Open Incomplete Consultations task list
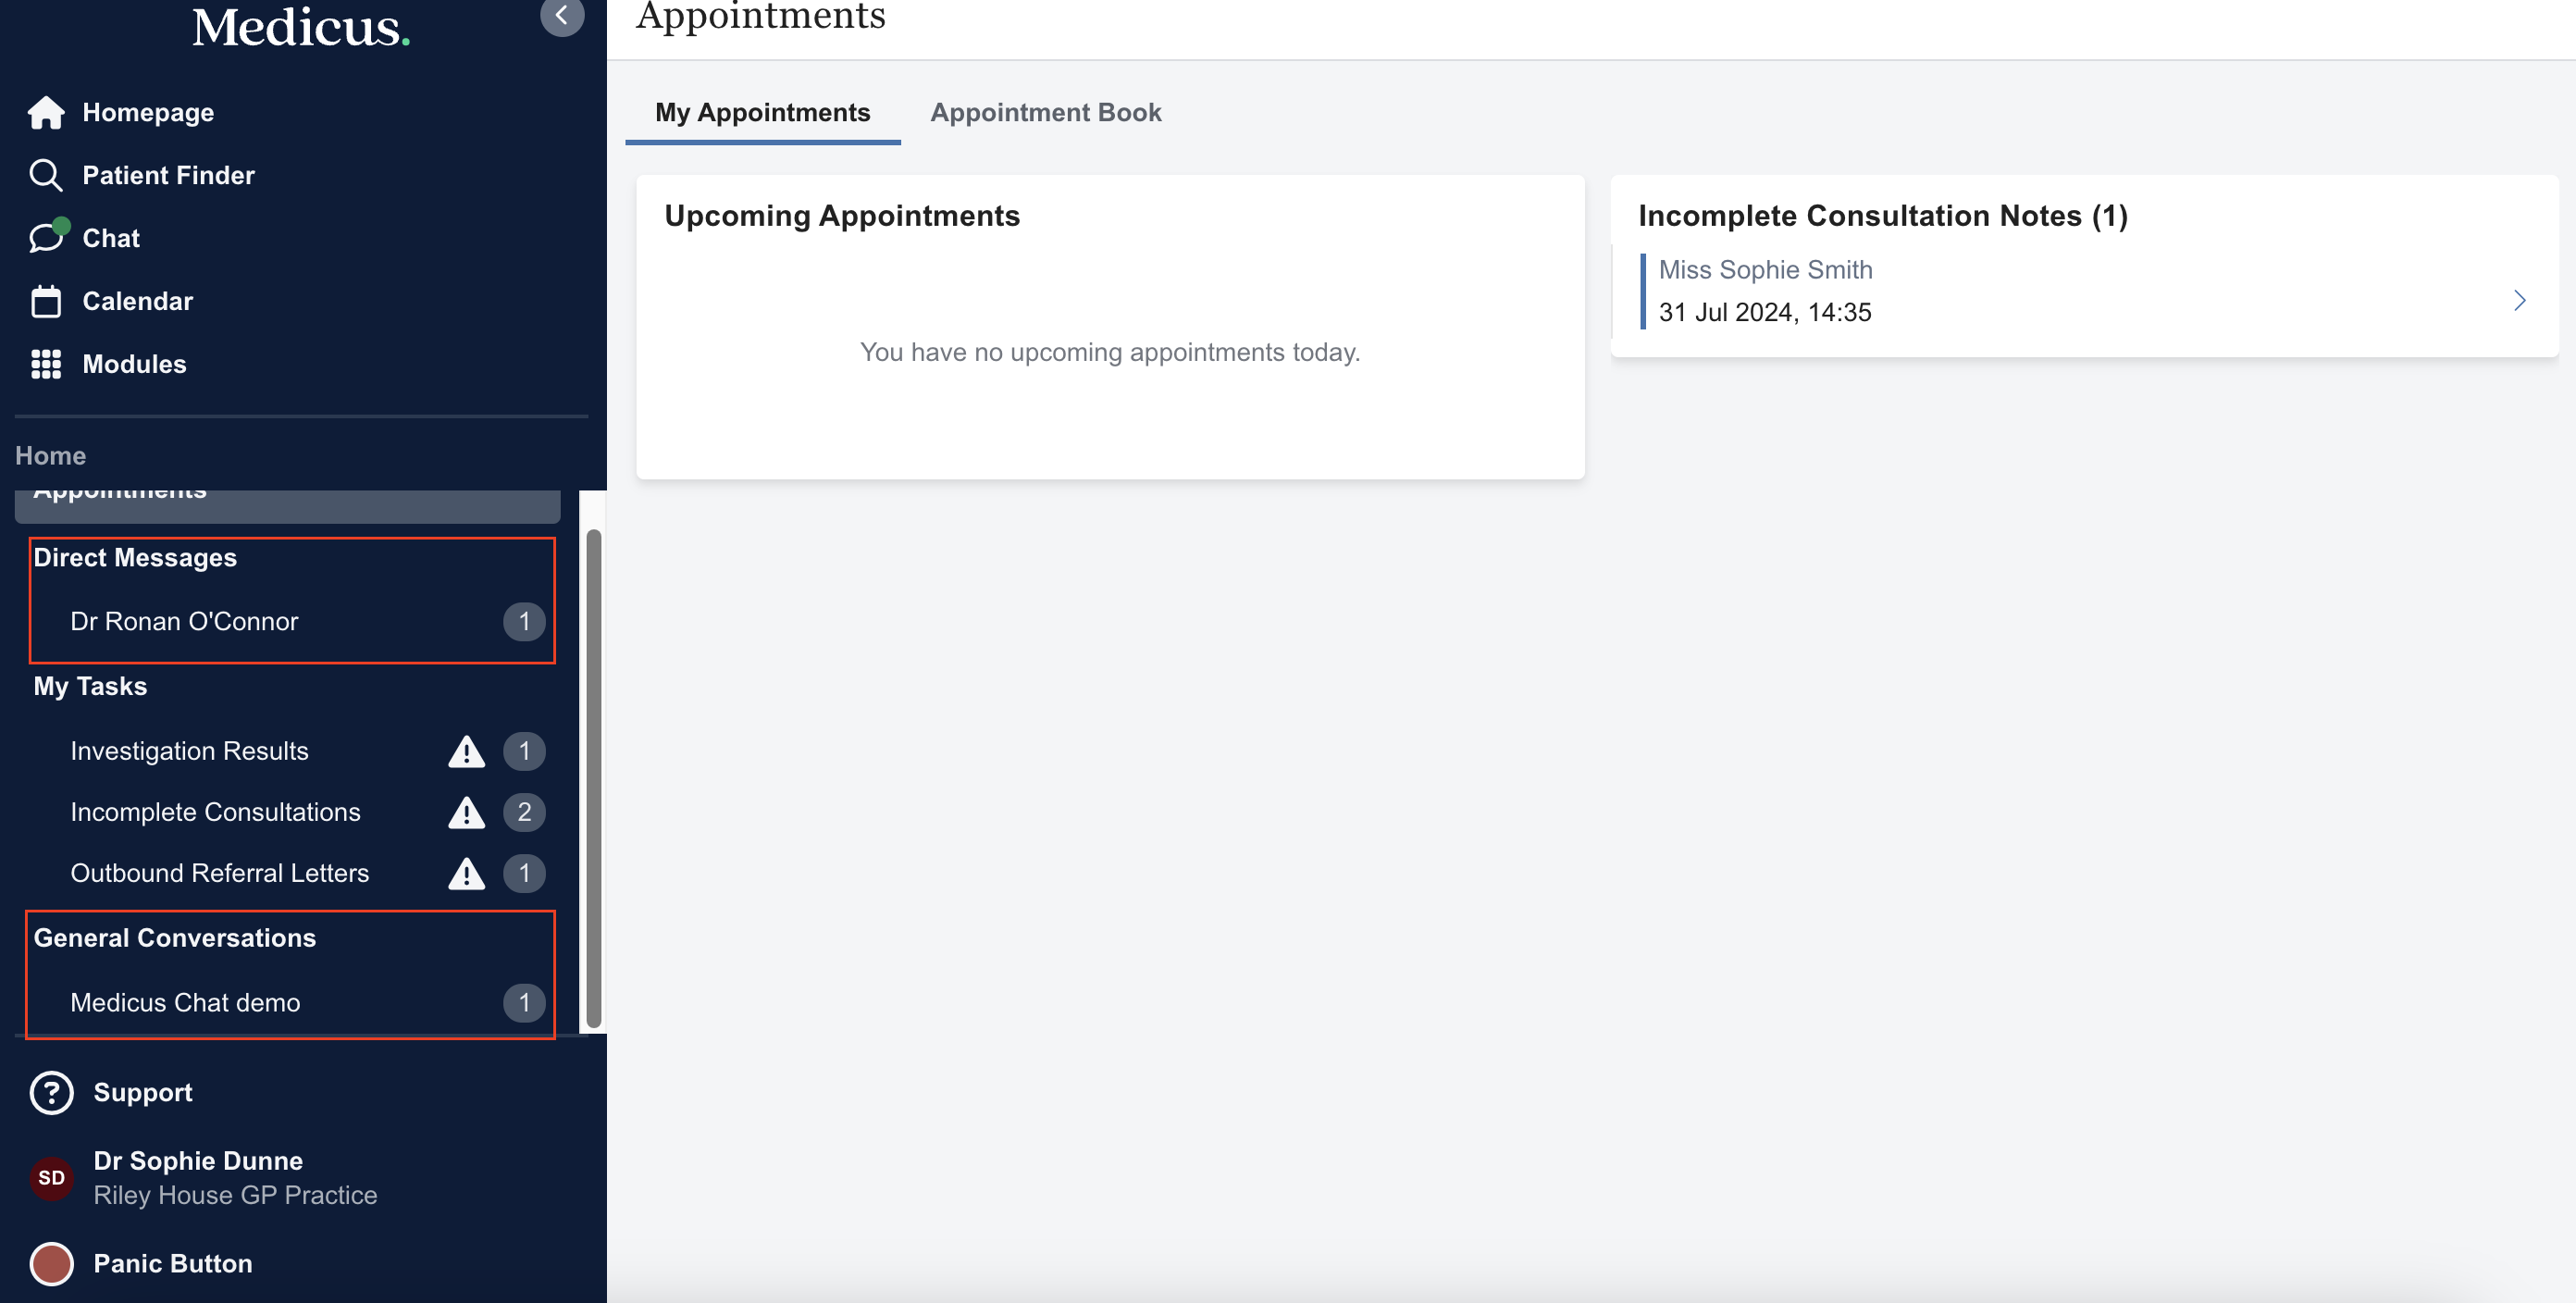 (x=216, y=812)
